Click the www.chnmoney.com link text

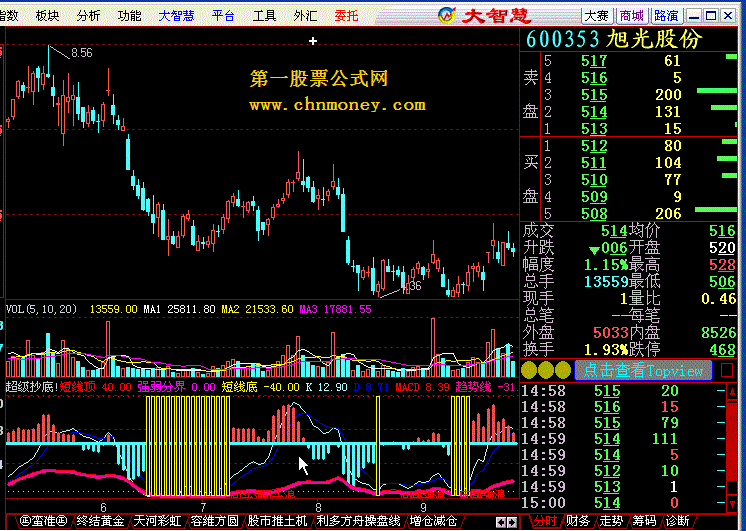coord(337,105)
